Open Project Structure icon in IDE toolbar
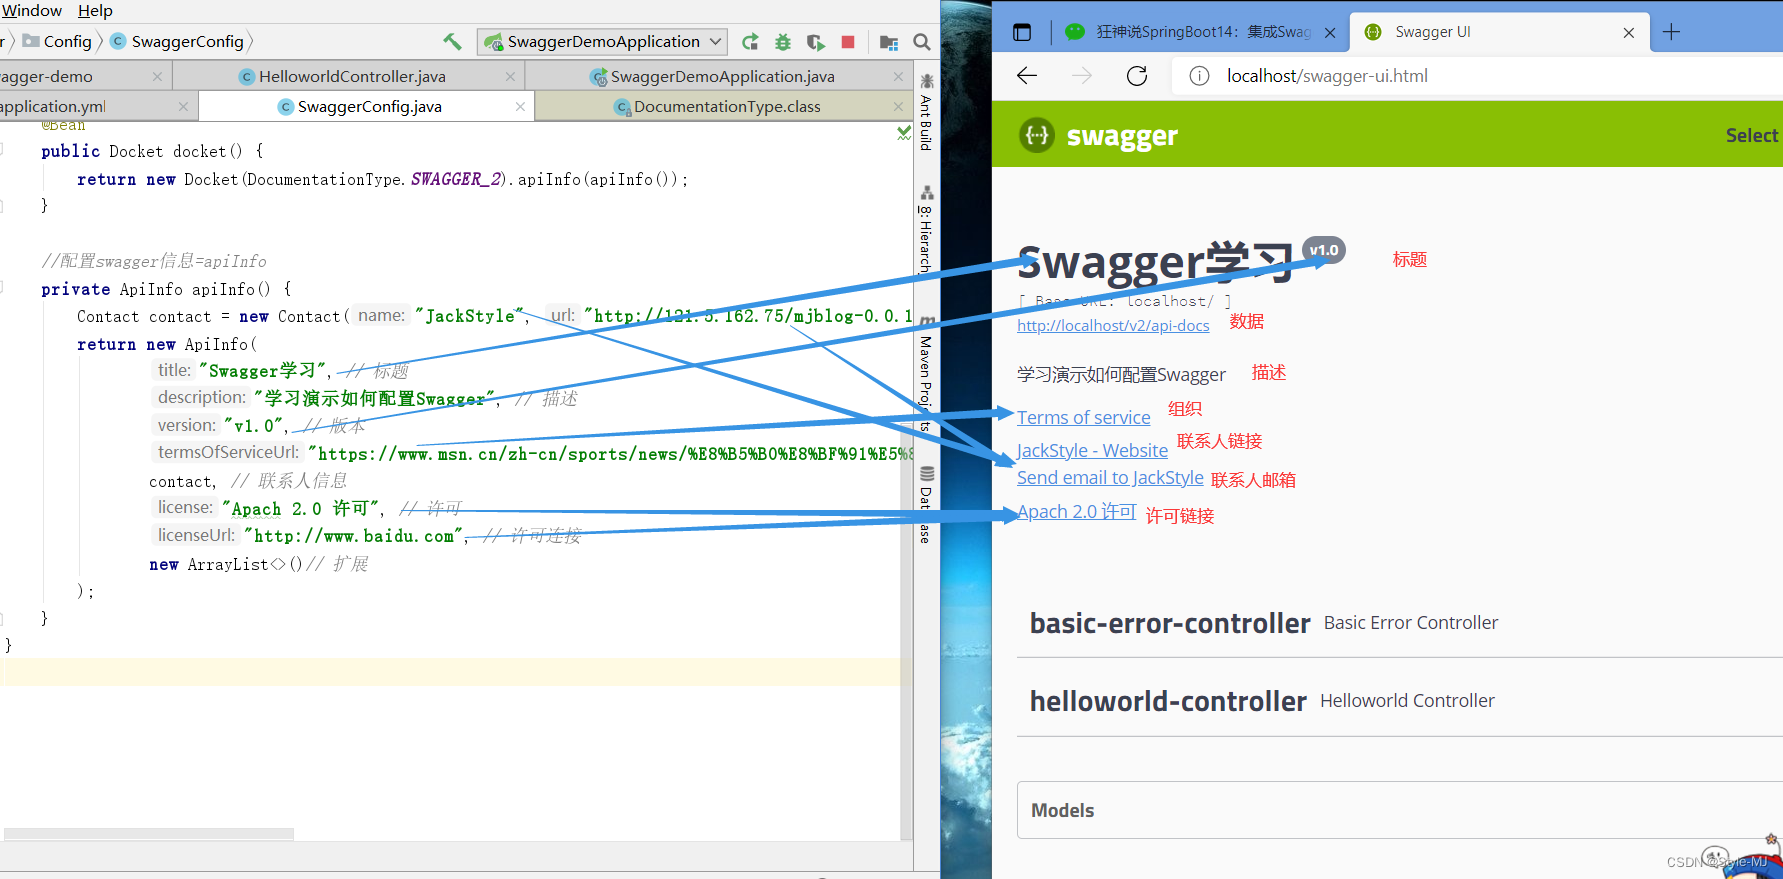Viewport: 1783px width, 879px height. [889, 41]
